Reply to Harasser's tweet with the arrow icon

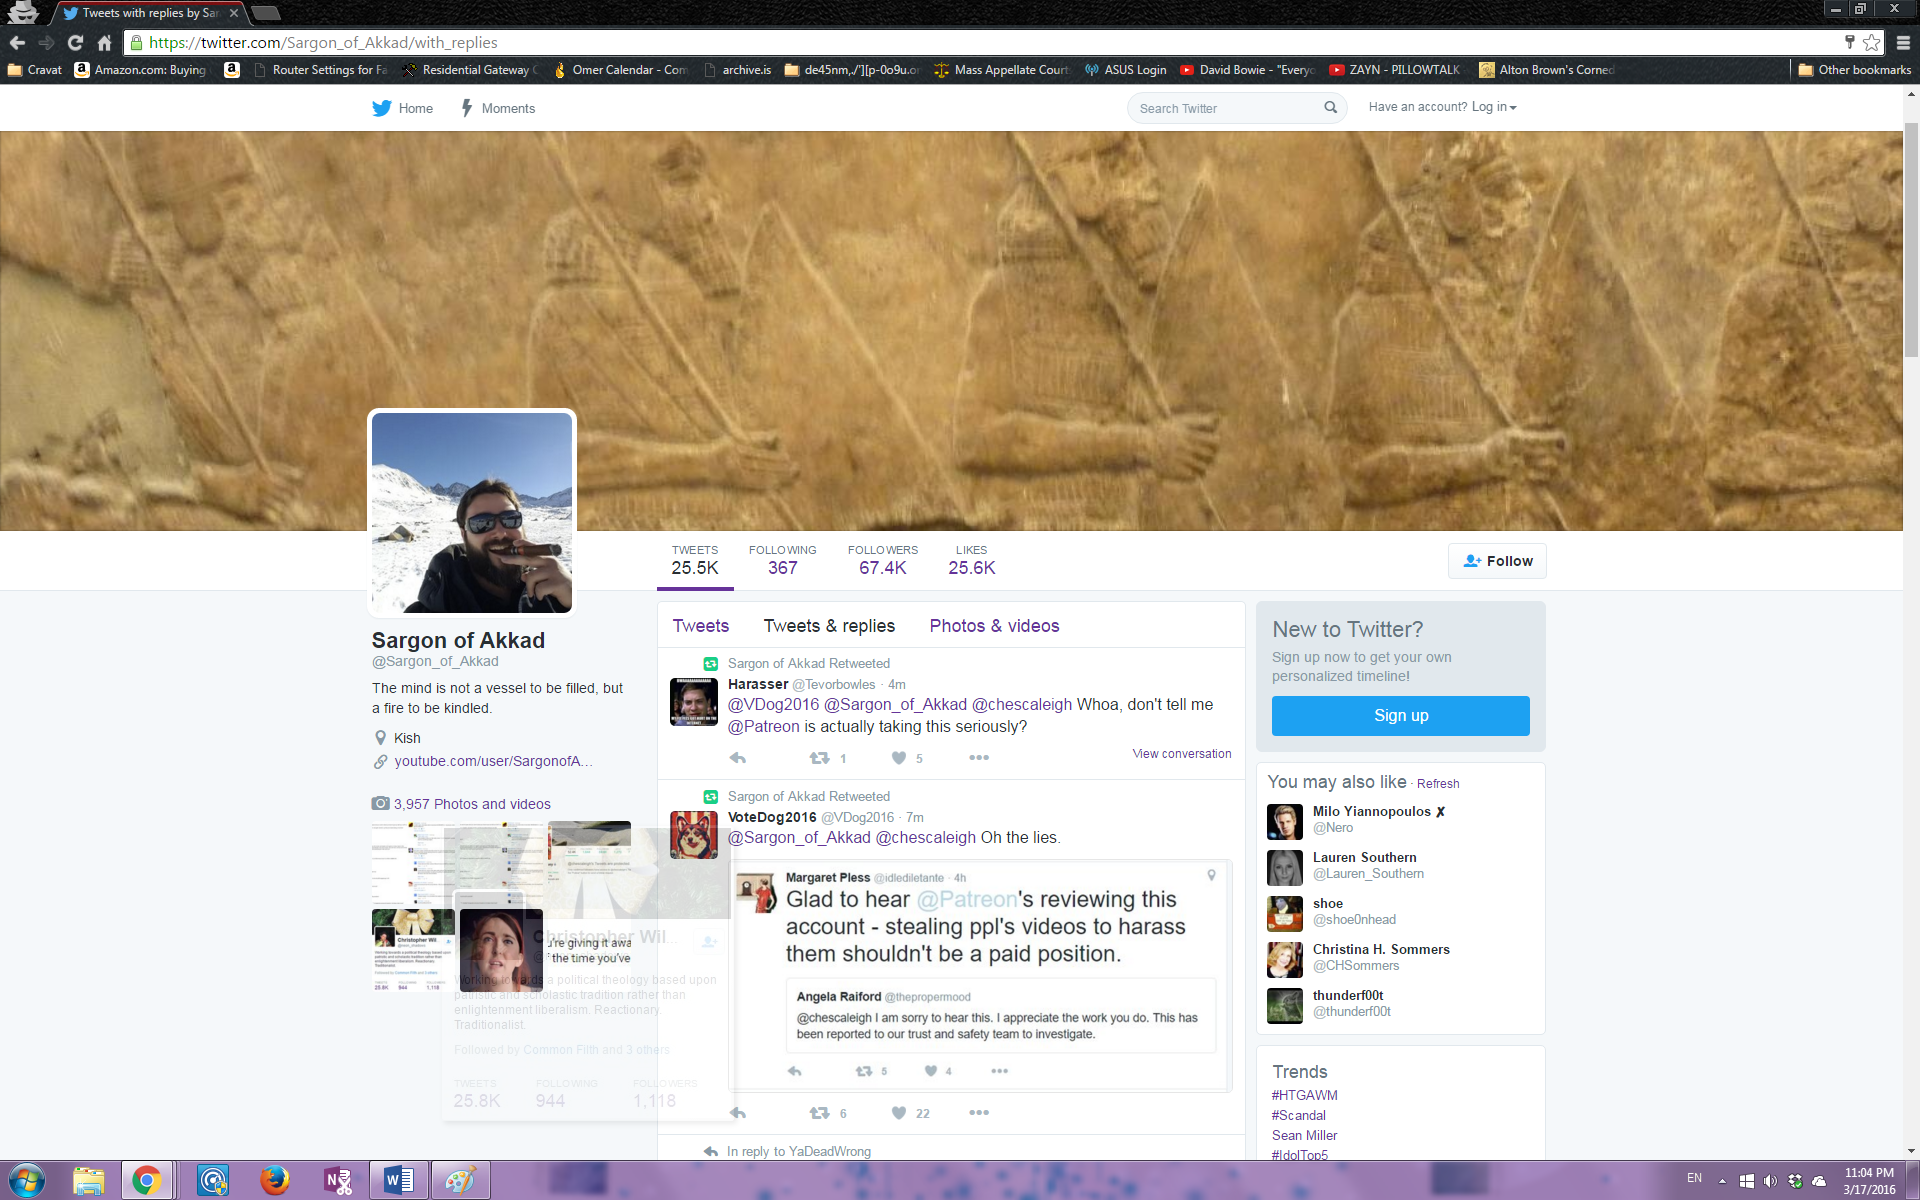(738, 758)
